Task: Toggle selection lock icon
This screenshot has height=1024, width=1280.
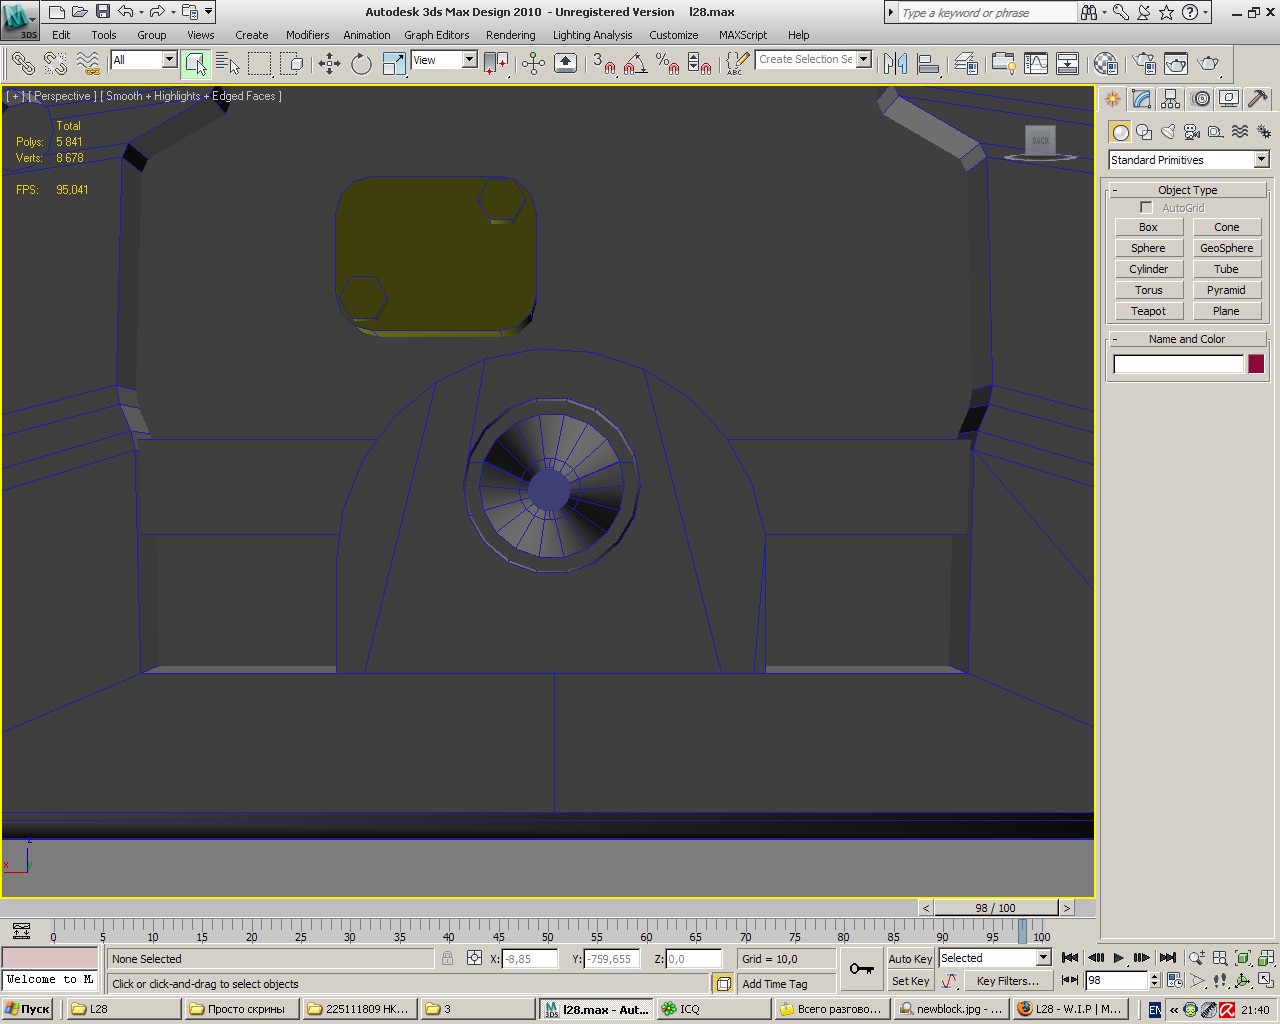Action: pyautogui.click(x=447, y=958)
